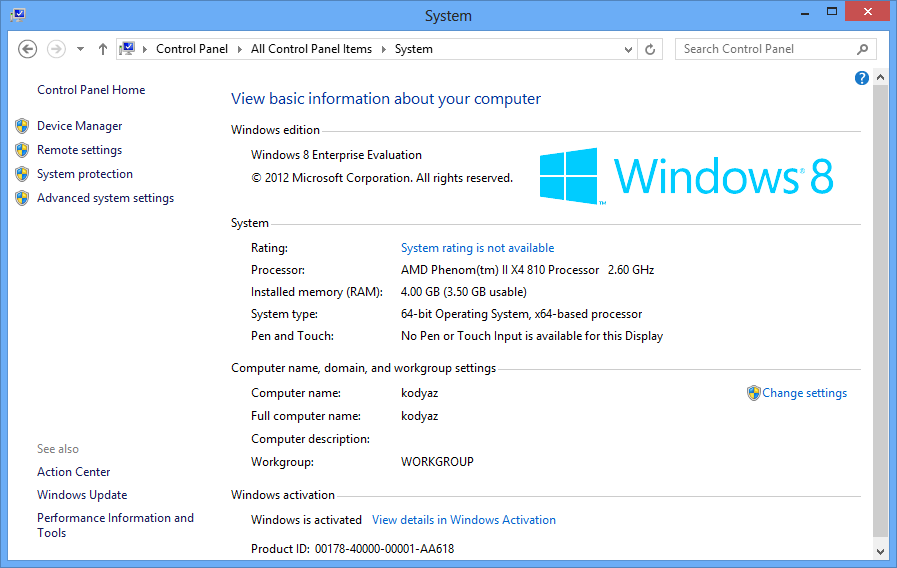Click the WORKGROUP value
This screenshot has width=897, height=568.
437,462
